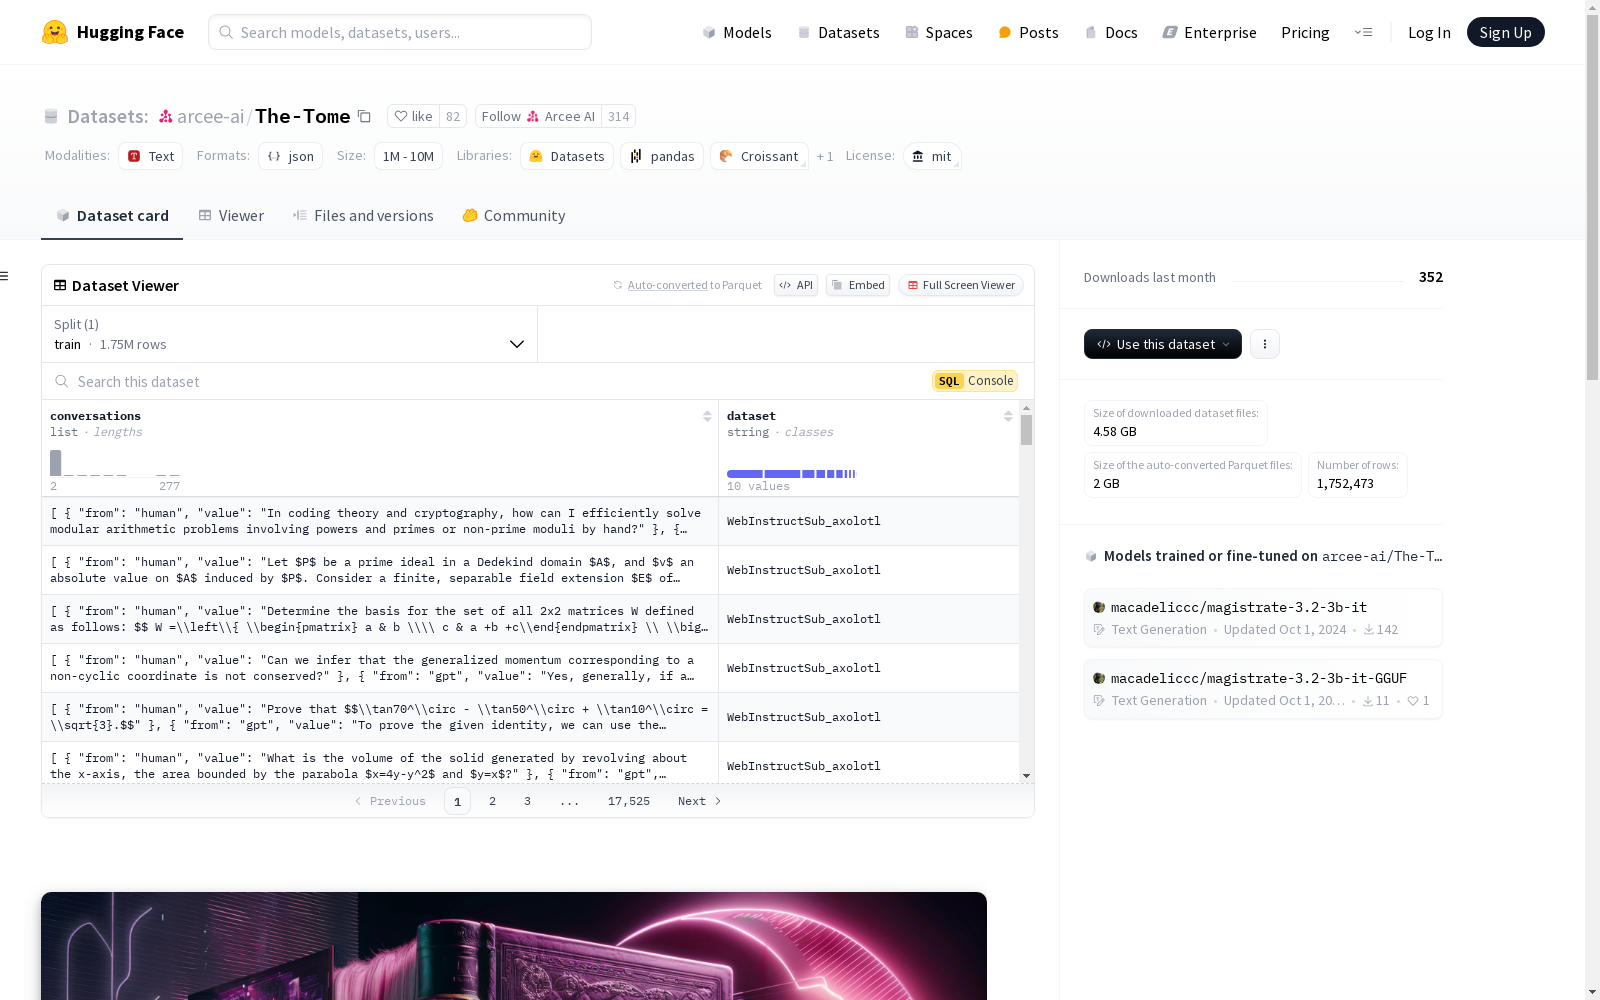Go to Datasets in the top navigation
This screenshot has width=1600, height=1000.
838,32
